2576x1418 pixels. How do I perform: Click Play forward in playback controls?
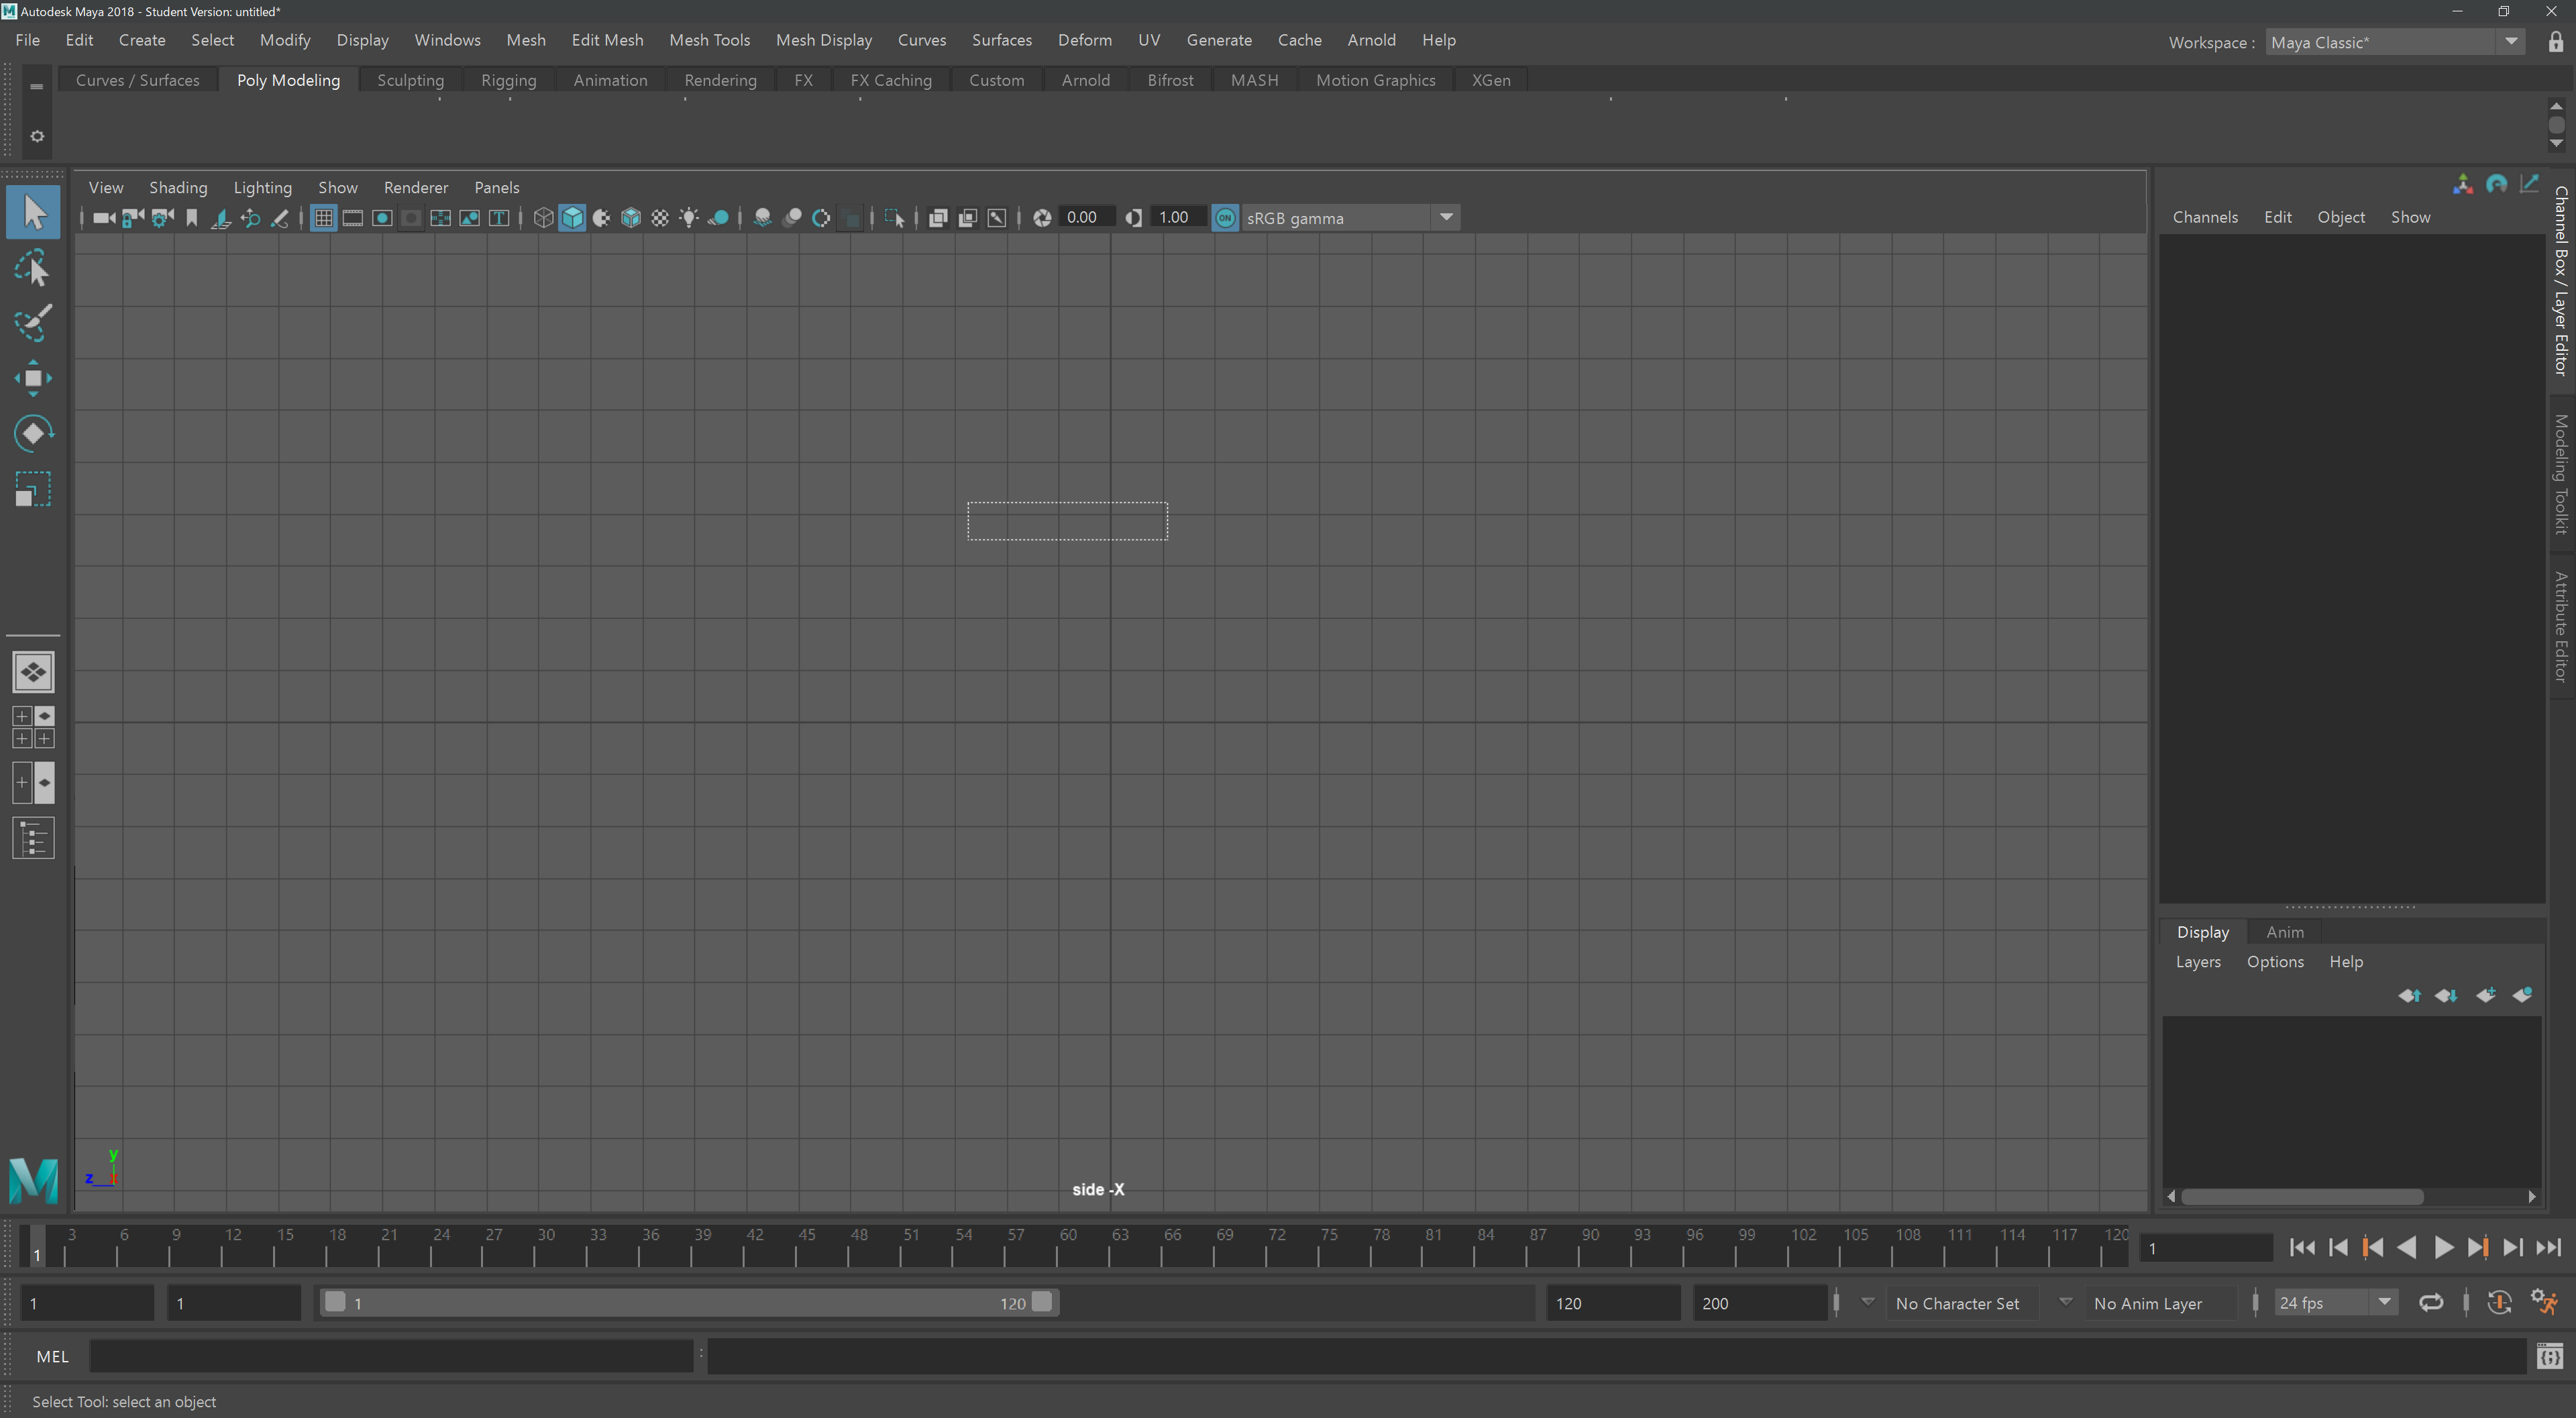coord(2443,1248)
